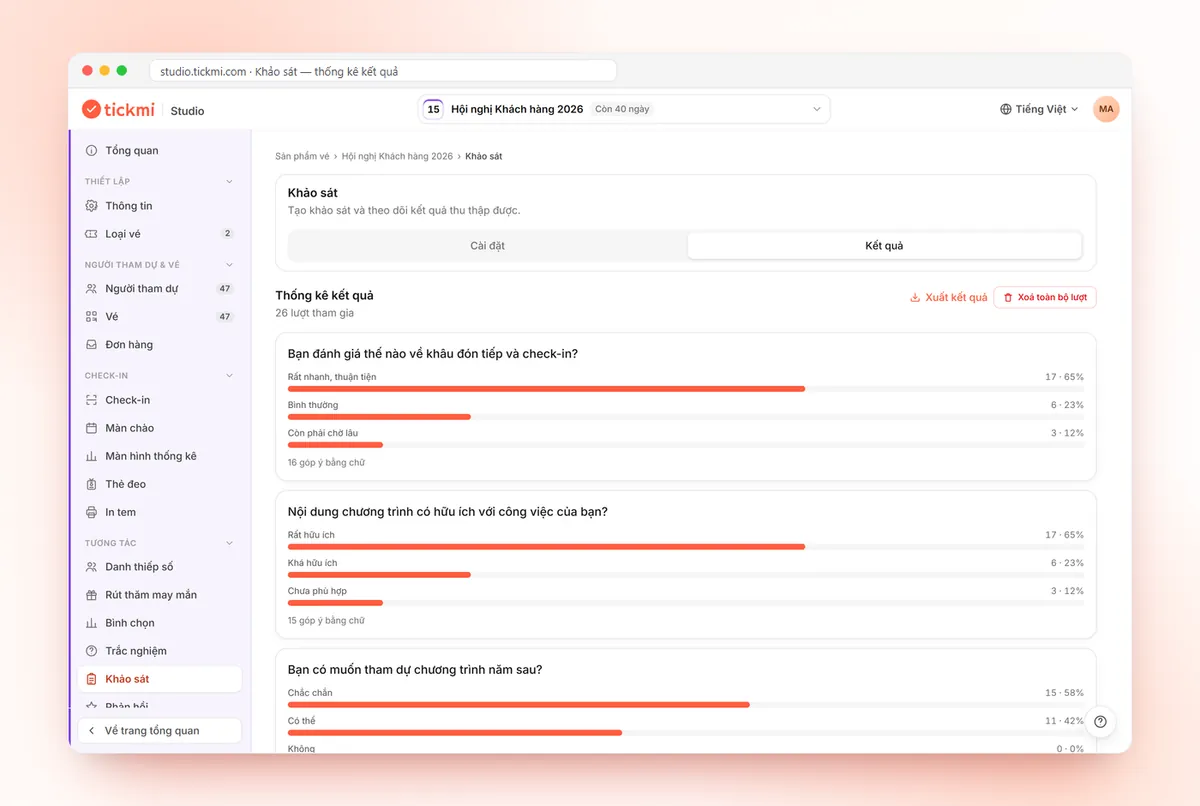Click the browser address bar
The height and width of the screenshot is (806, 1200).
[383, 71]
